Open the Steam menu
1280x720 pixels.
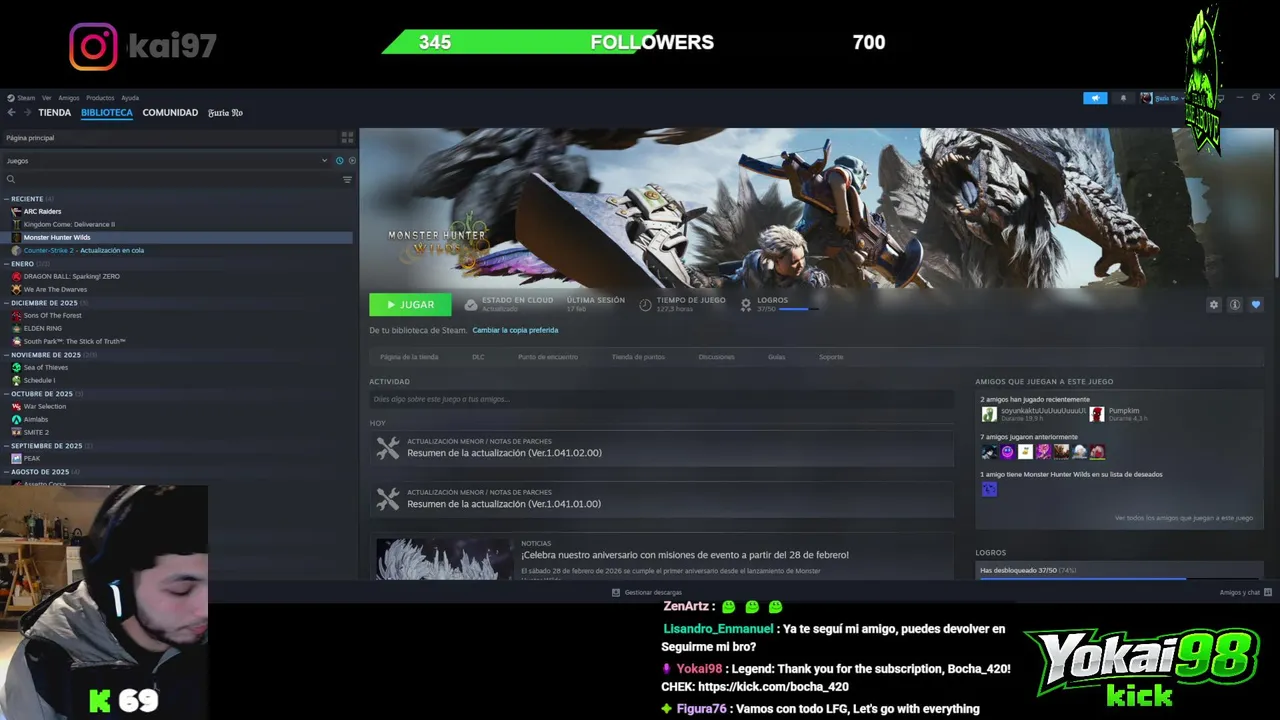click(22, 98)
